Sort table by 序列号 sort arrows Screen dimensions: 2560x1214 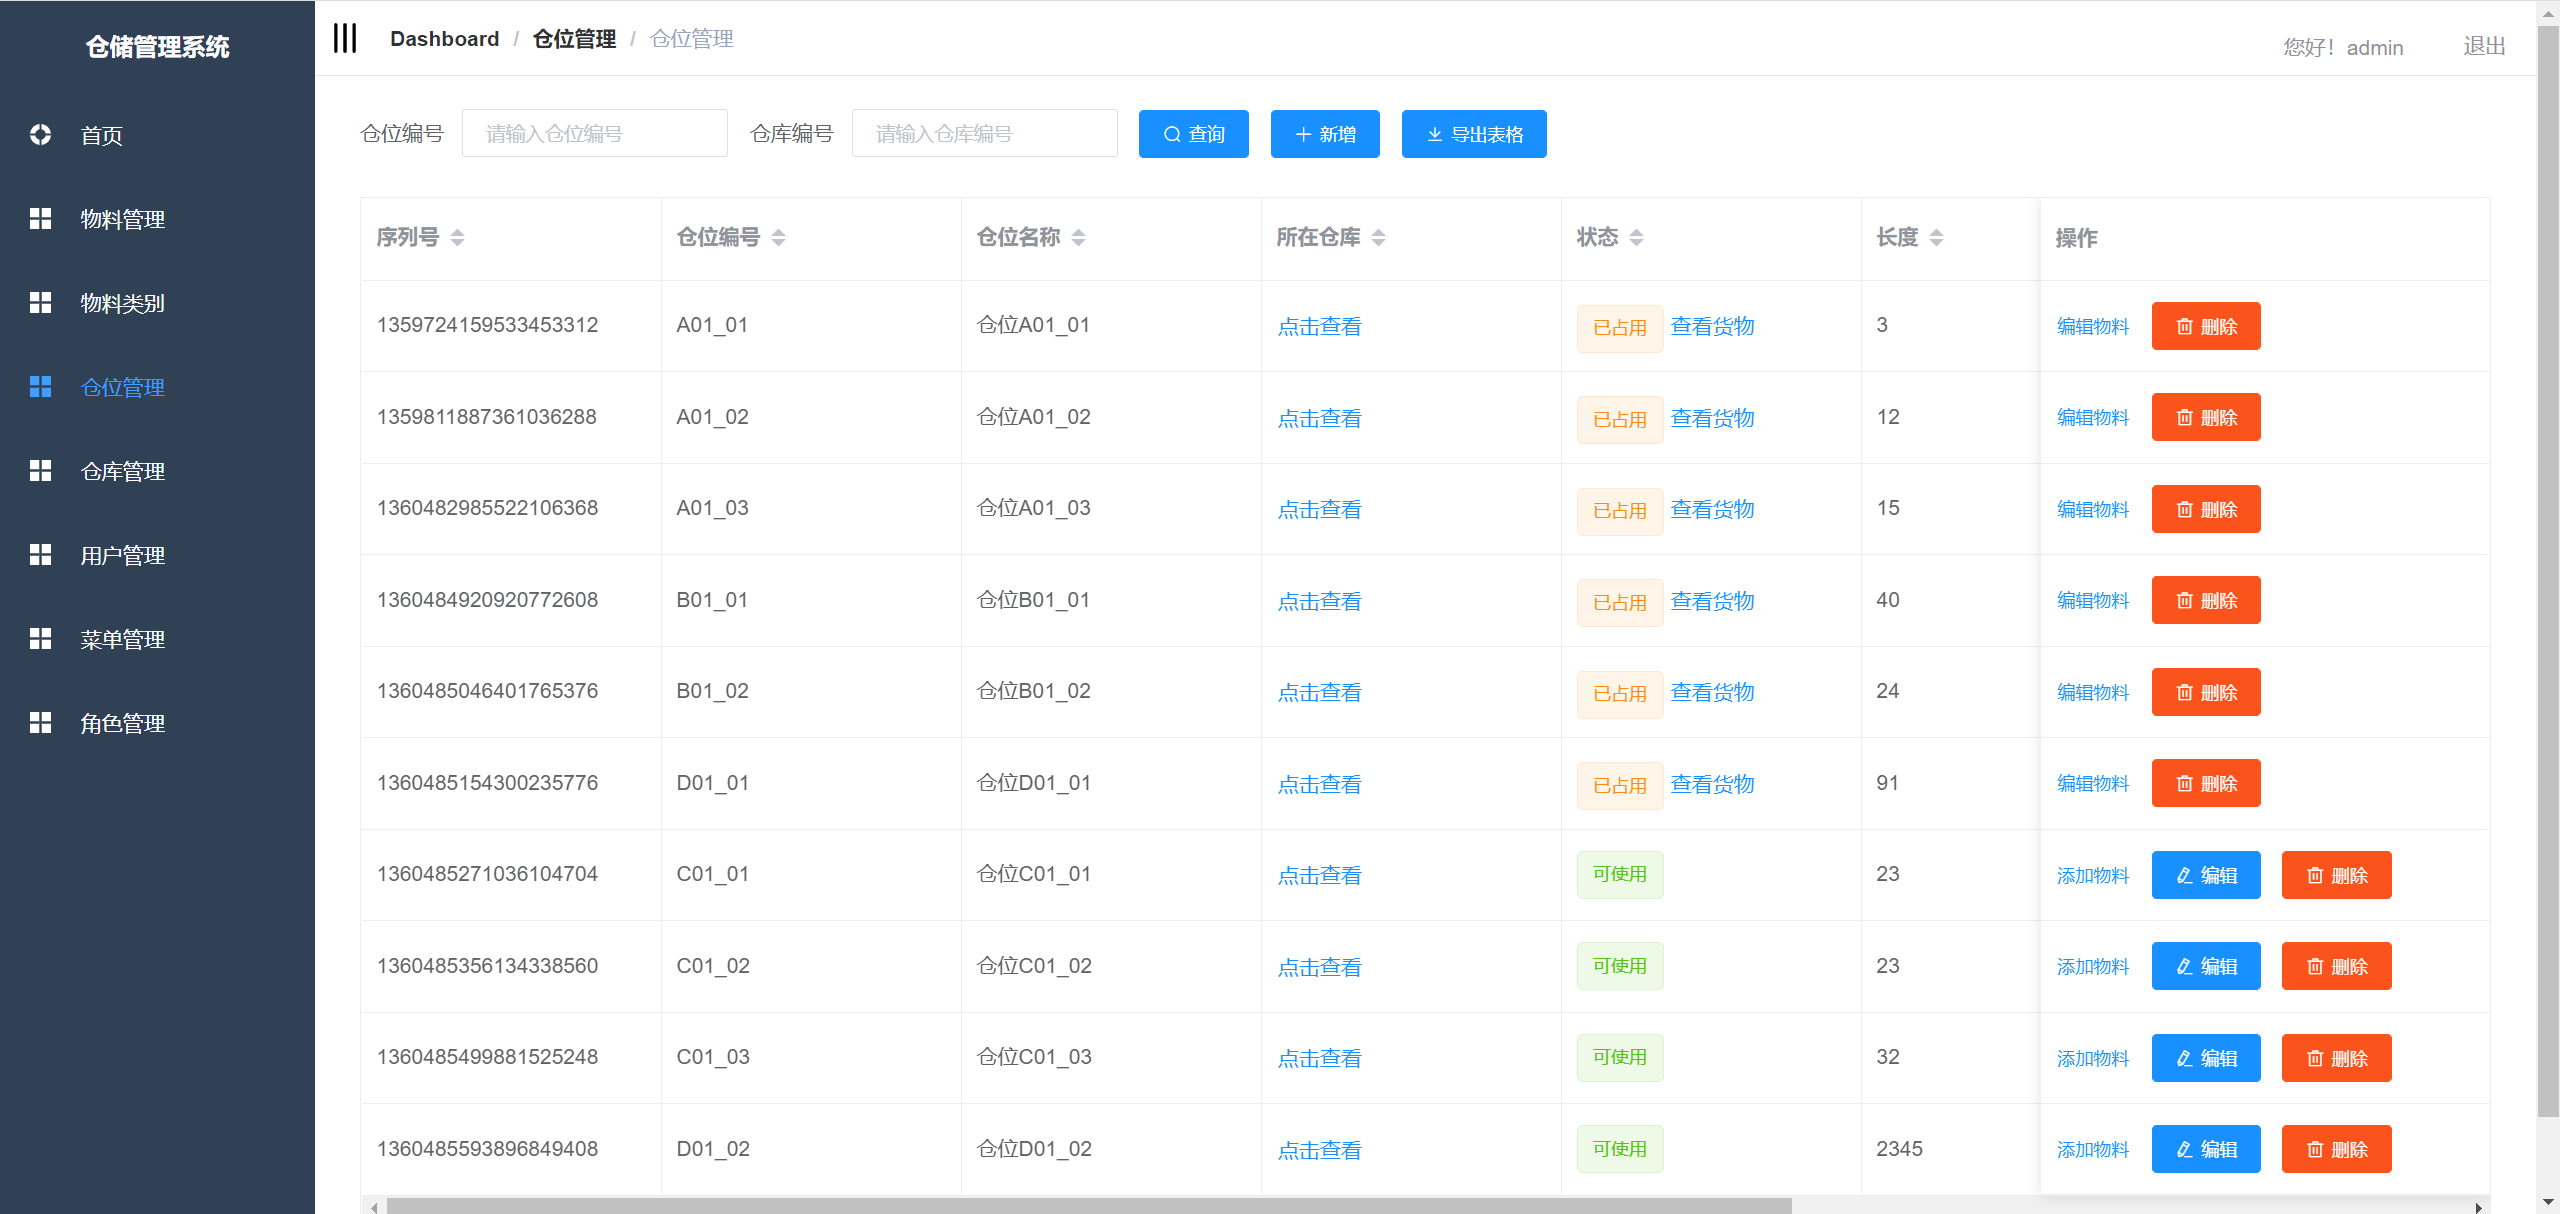coord(457,237)
